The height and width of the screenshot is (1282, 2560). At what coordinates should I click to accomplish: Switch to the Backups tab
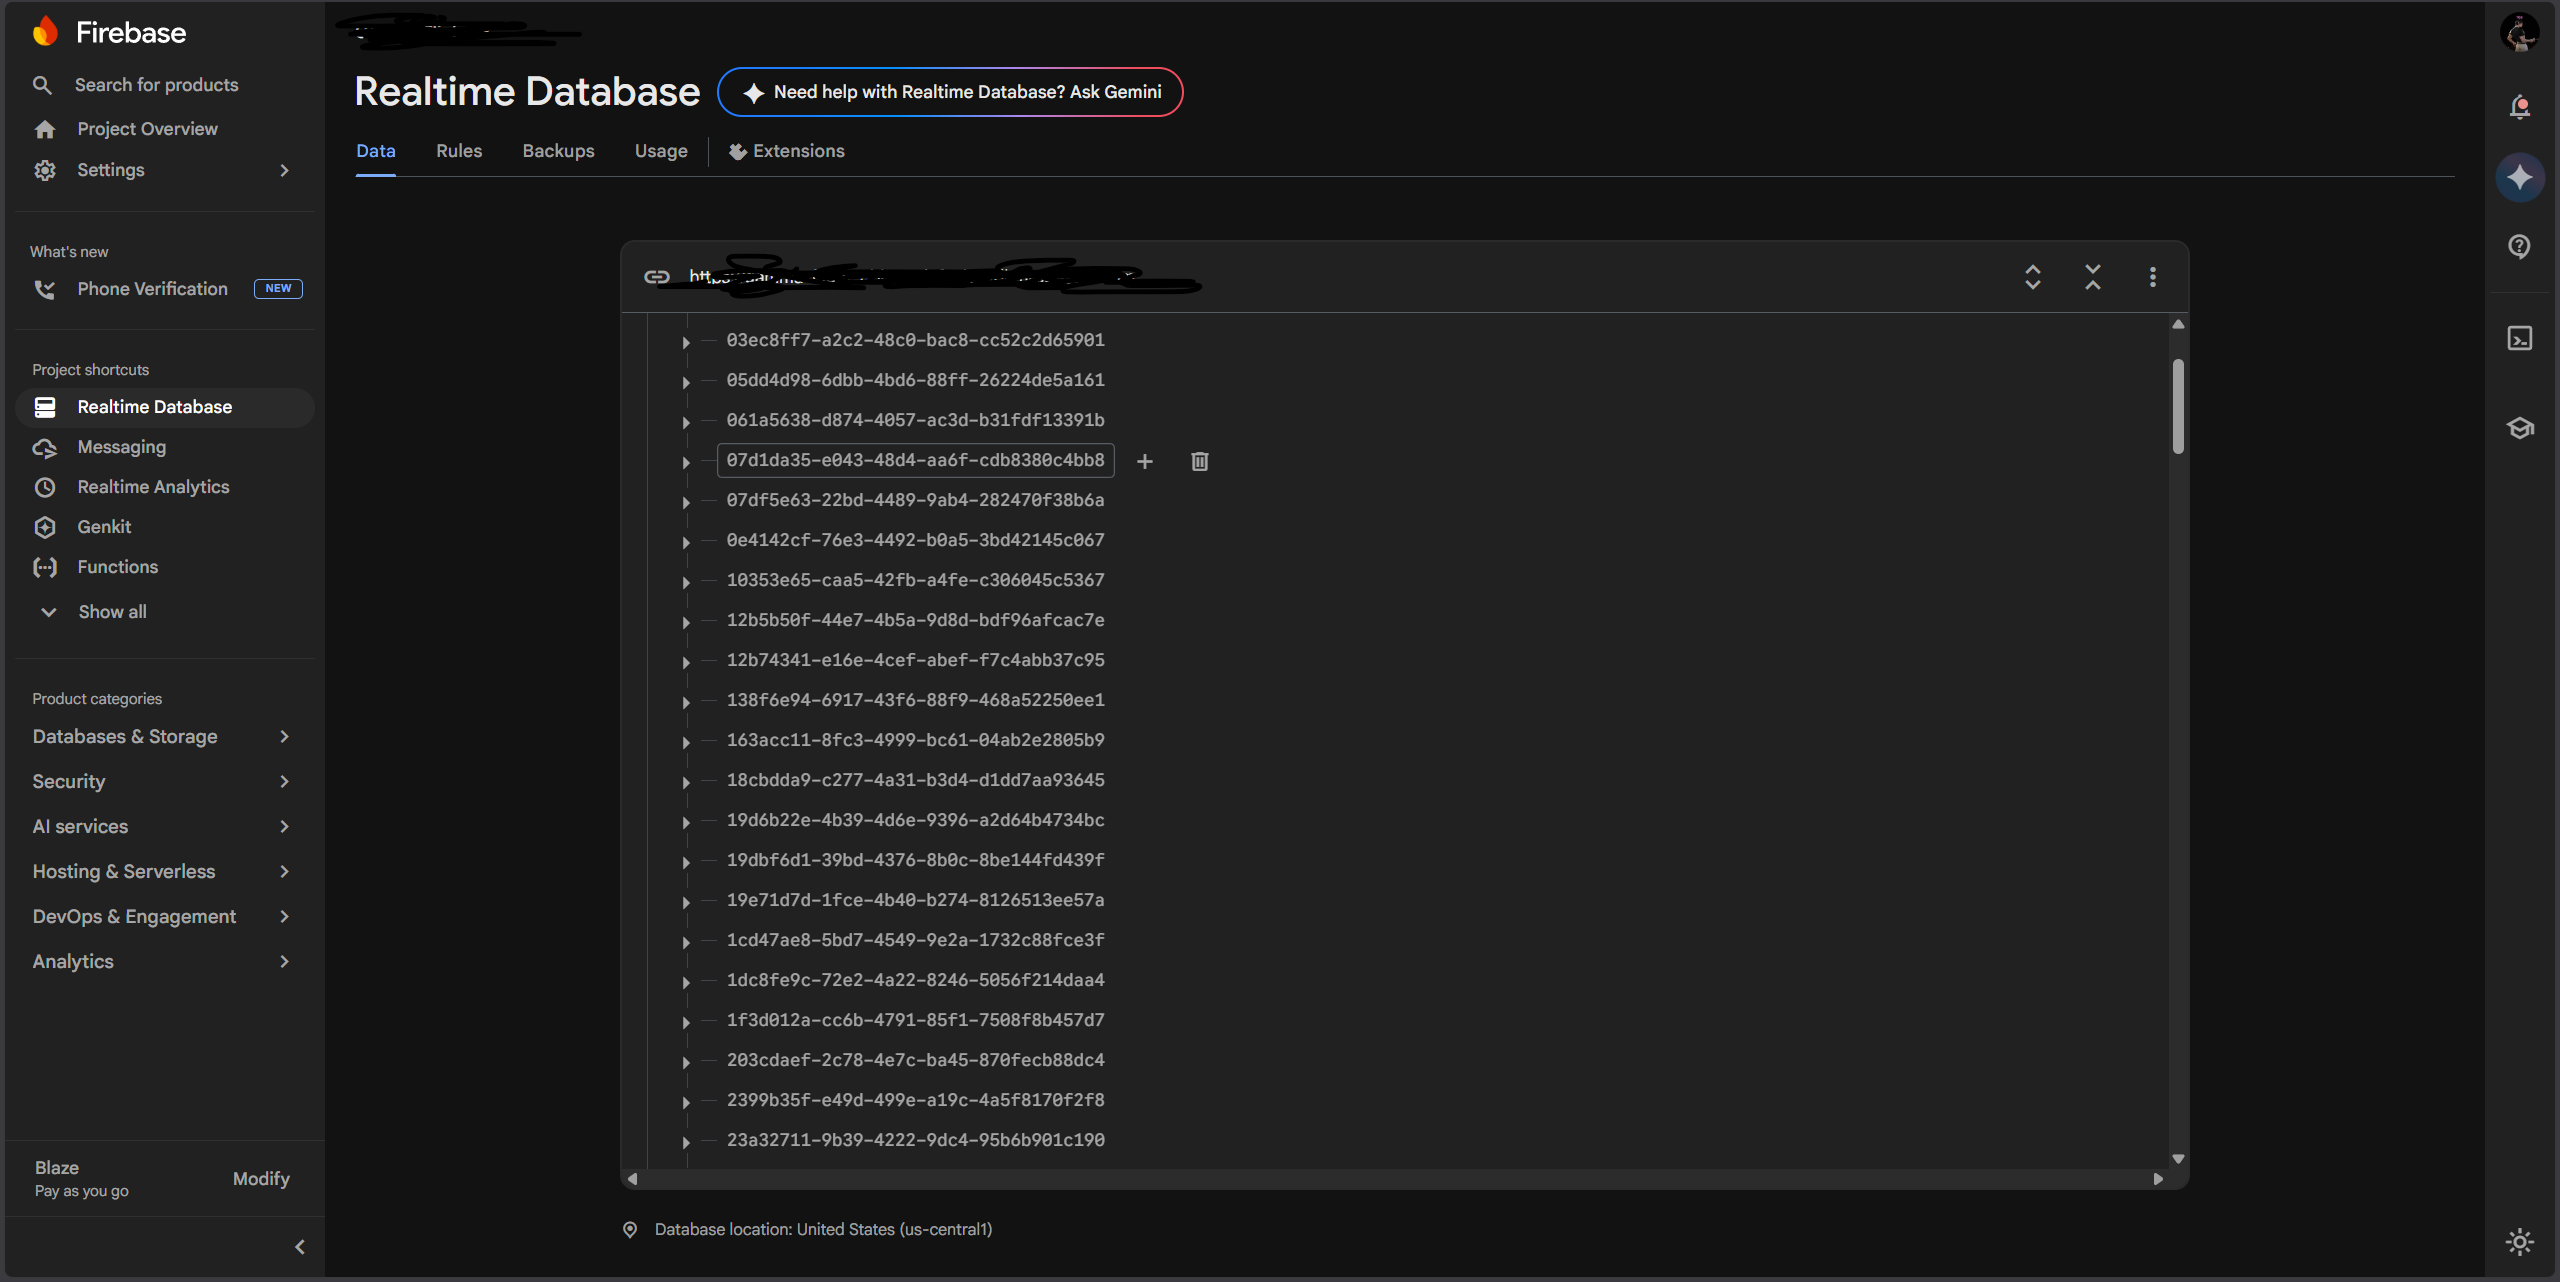(x=558, y=151)
